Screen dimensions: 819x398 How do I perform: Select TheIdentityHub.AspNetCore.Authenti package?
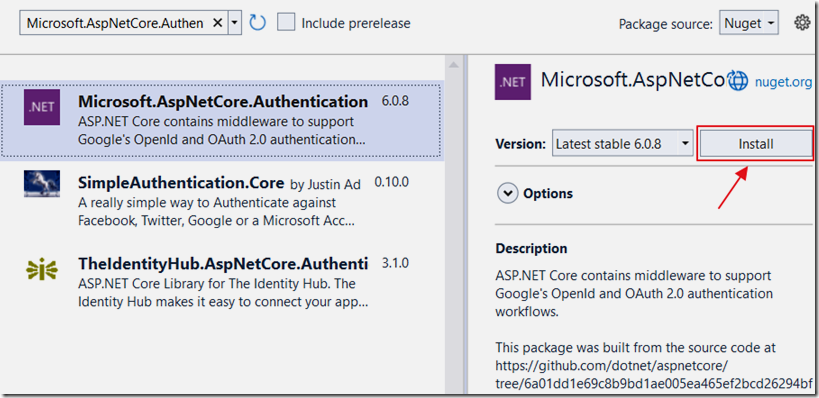click(x=221, y=282)
